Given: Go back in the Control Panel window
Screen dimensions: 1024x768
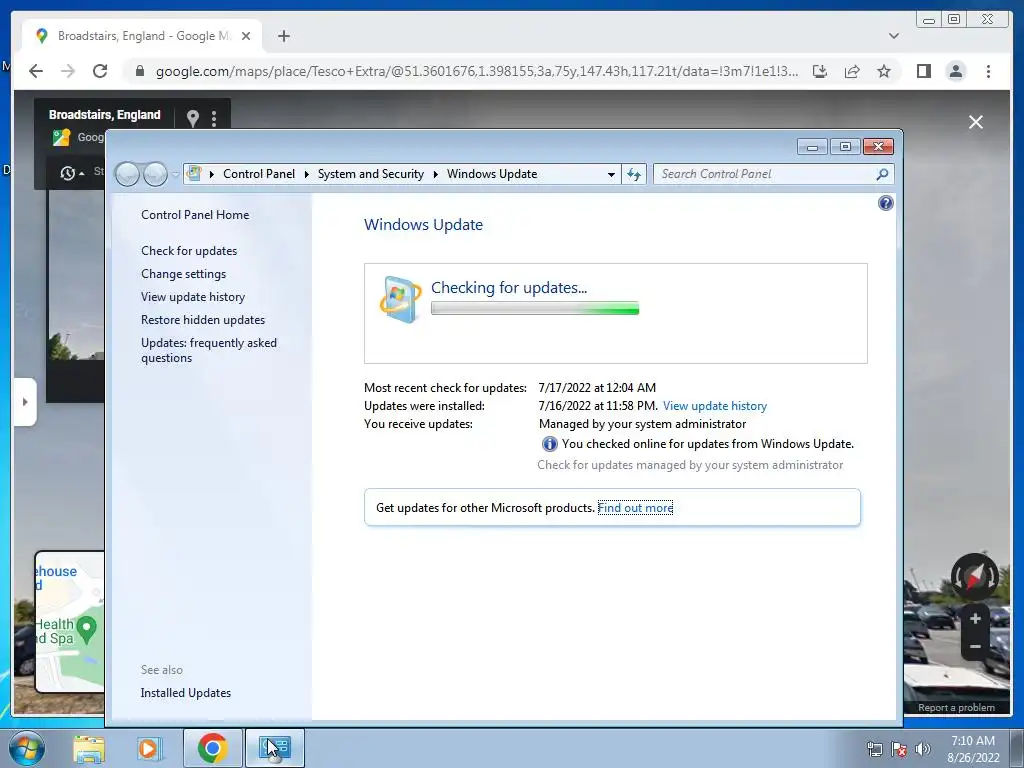Looking at the screenshot, I should (127, 174).
